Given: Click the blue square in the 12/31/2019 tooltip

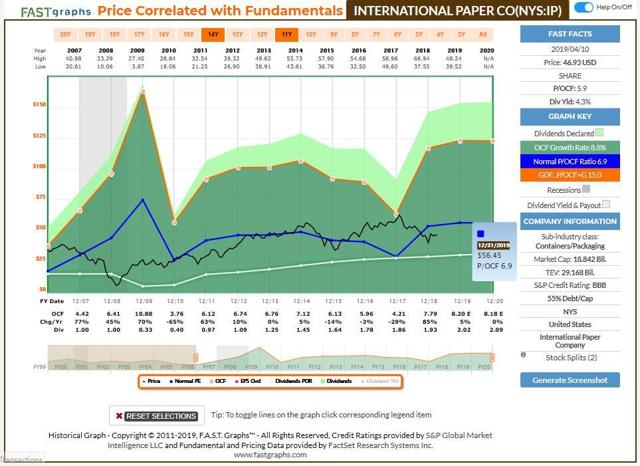Looking at the screenshot, I should pyautogui.click(x=481, y=234).
